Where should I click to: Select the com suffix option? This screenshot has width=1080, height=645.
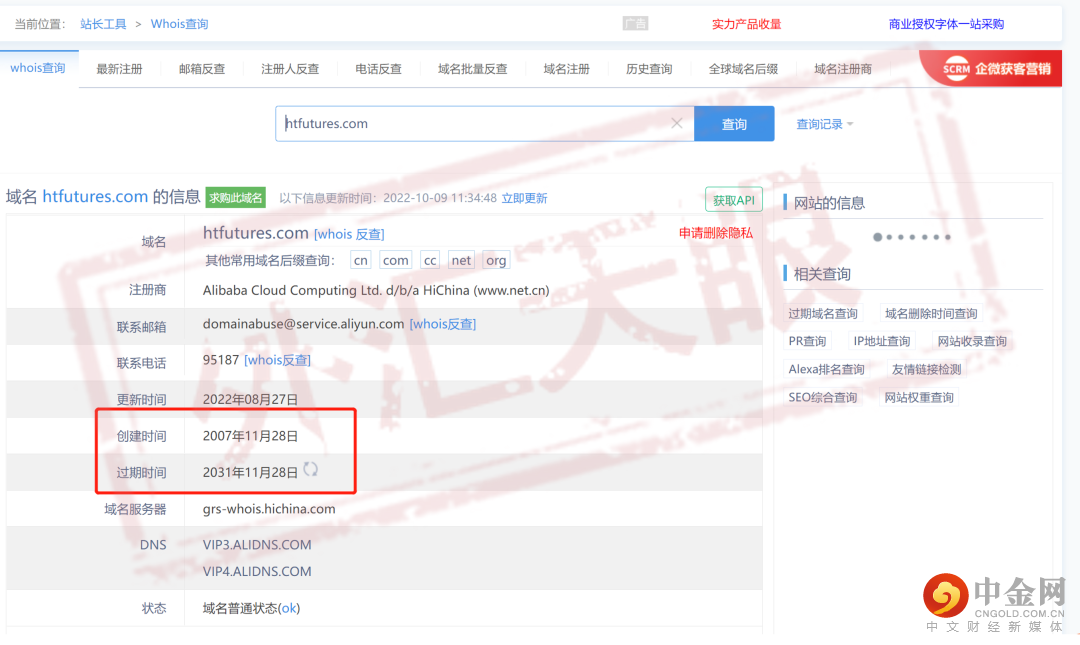[395, 260]
